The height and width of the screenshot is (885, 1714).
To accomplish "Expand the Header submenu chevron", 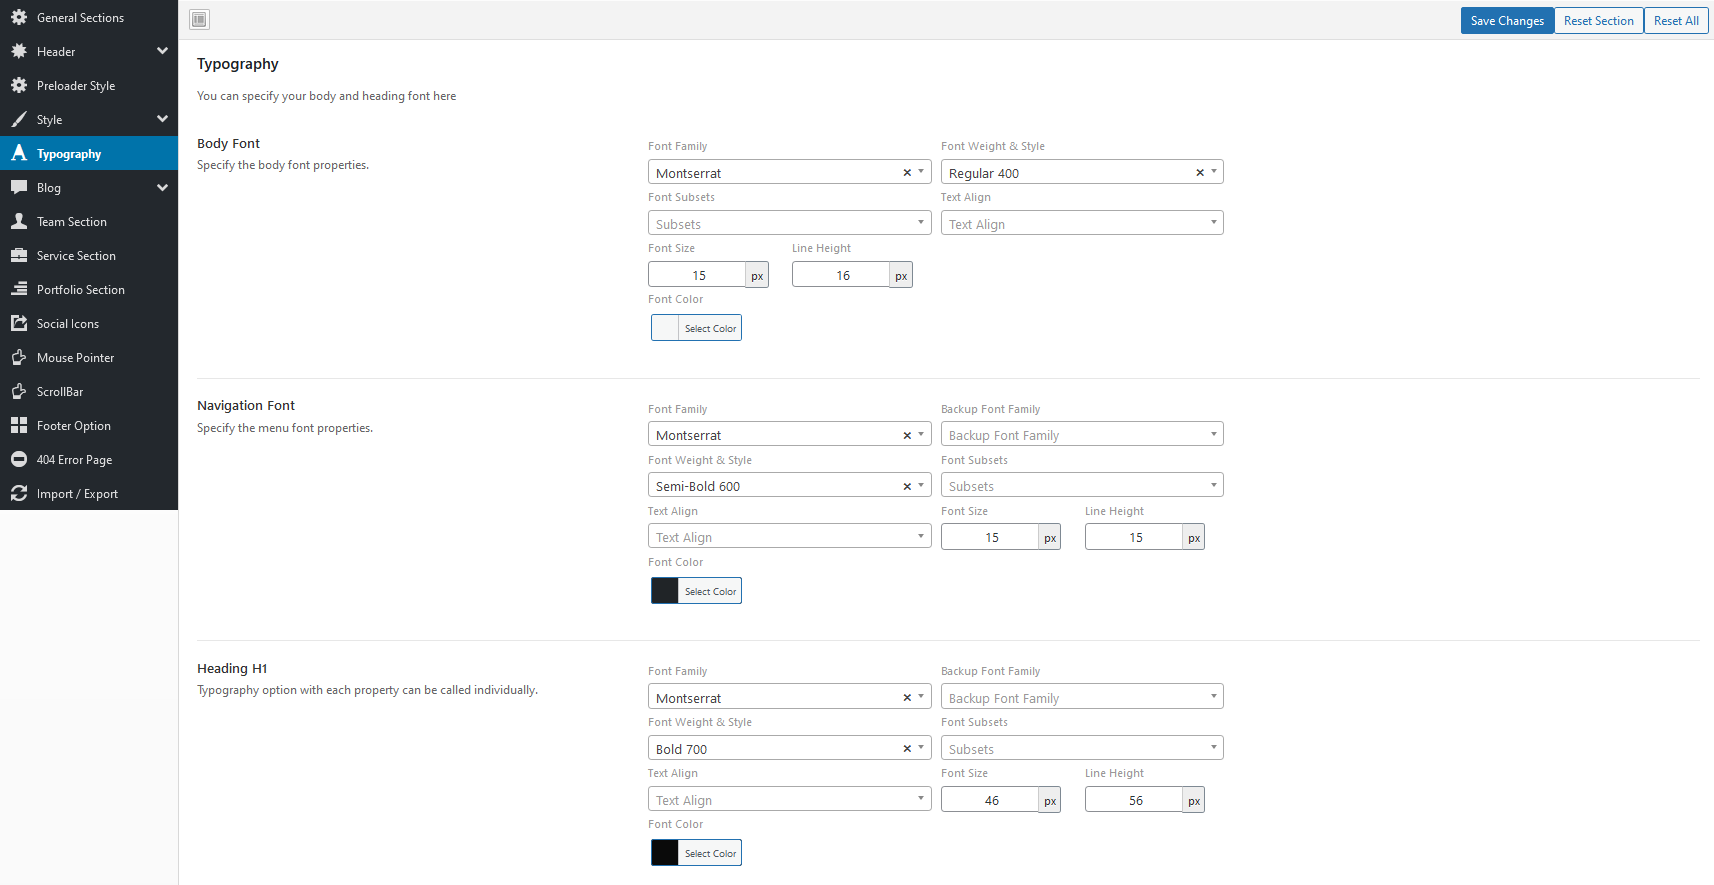I will coord(162,51).
